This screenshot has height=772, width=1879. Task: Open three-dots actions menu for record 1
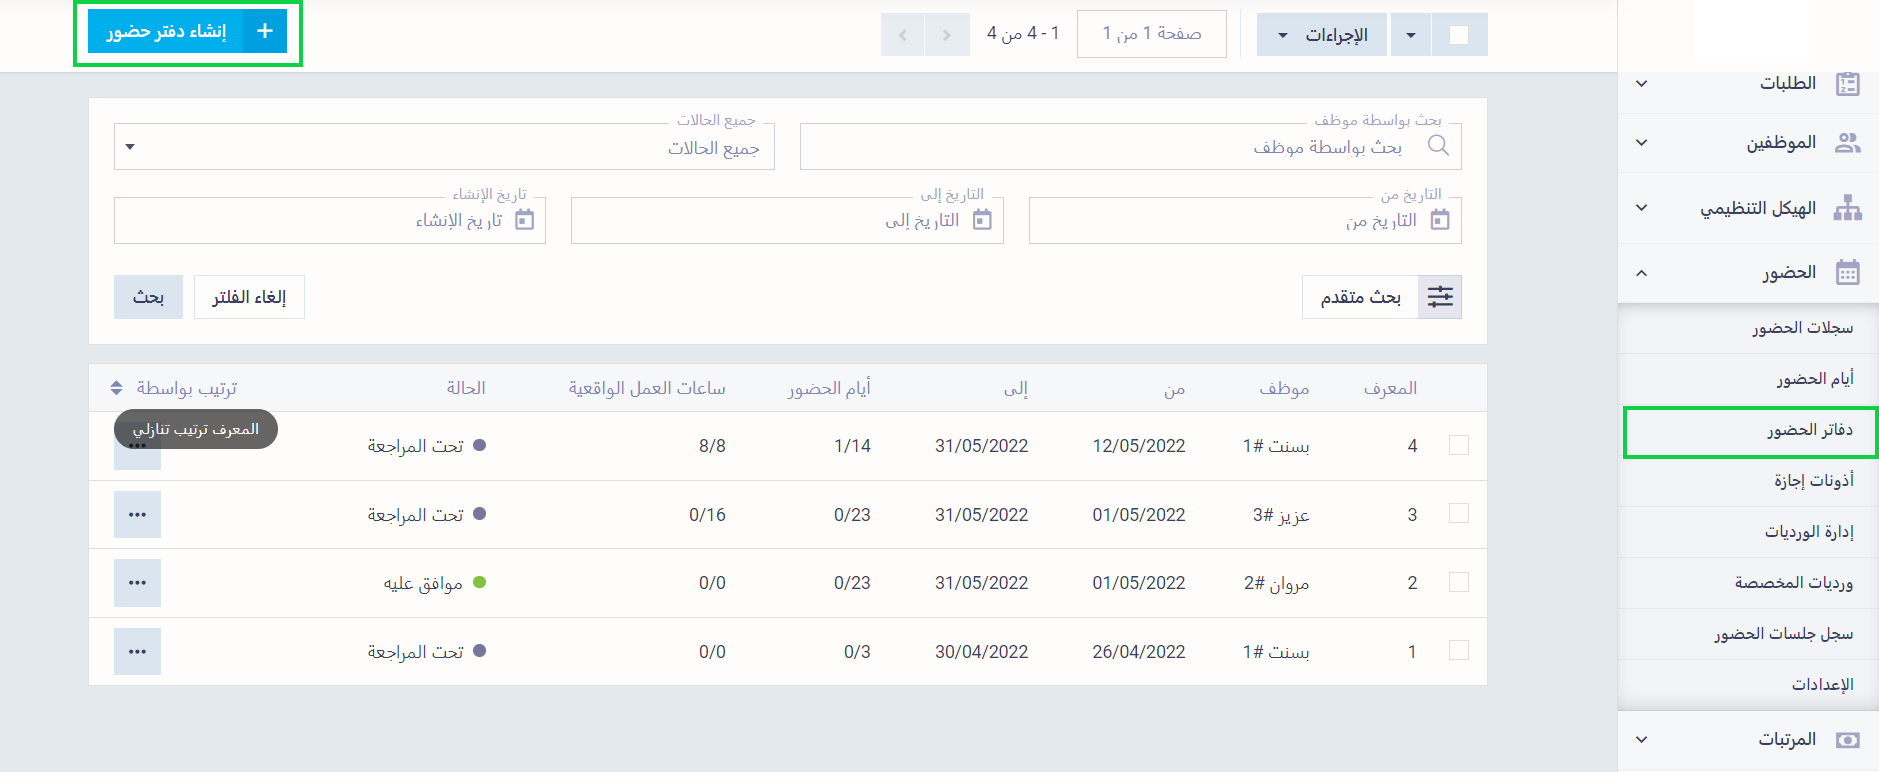pyautogui.click(x=137, y=652)
